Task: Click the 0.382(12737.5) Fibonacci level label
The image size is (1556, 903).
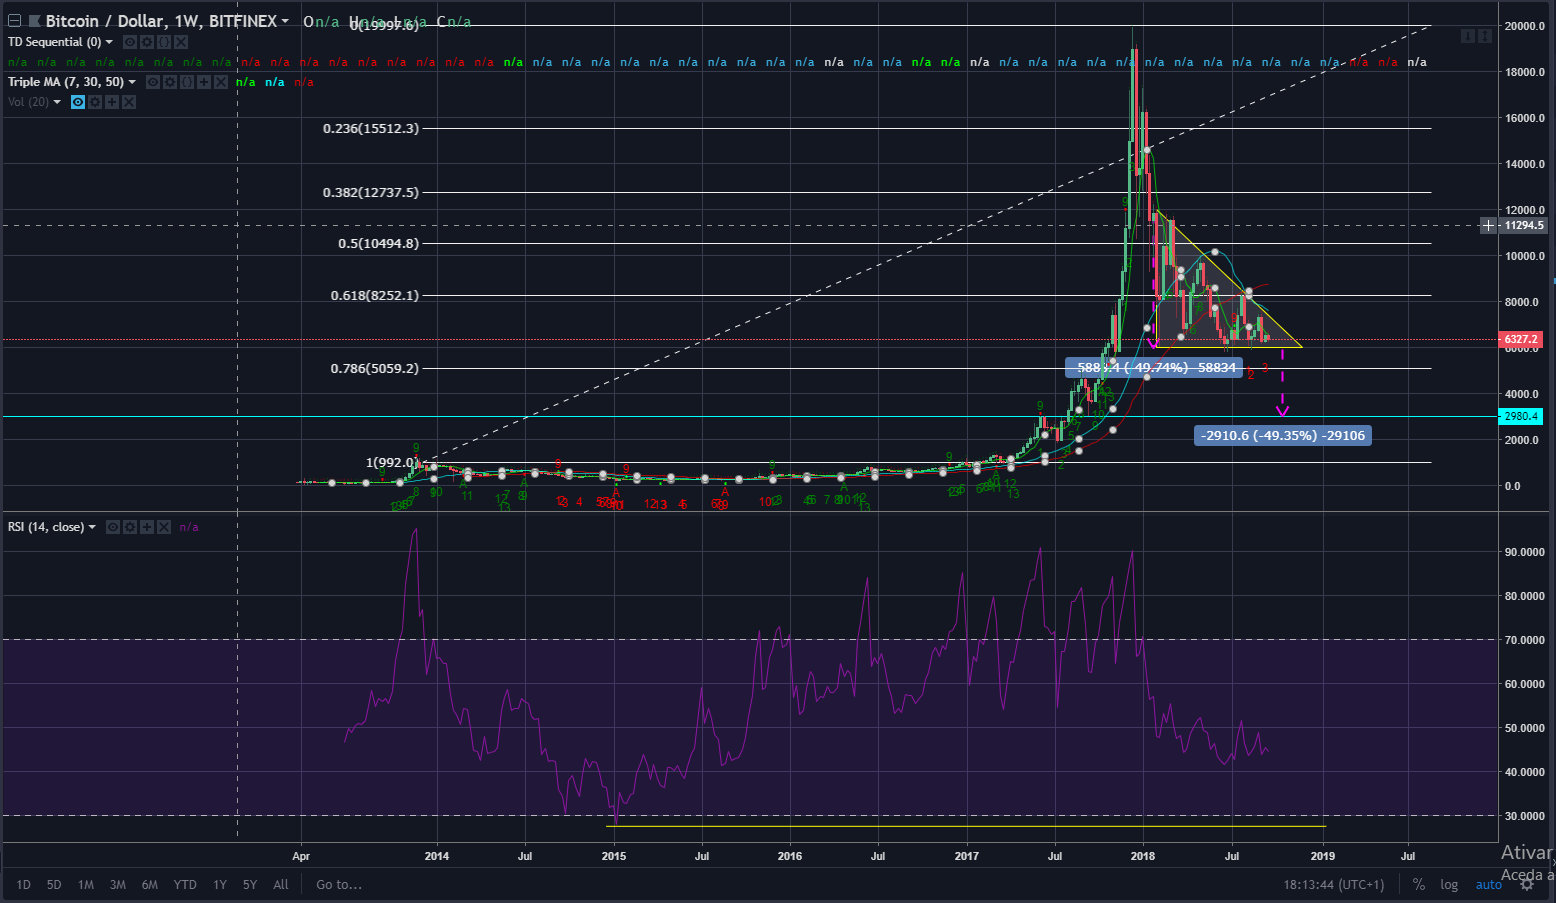Action: pos(371,192)
